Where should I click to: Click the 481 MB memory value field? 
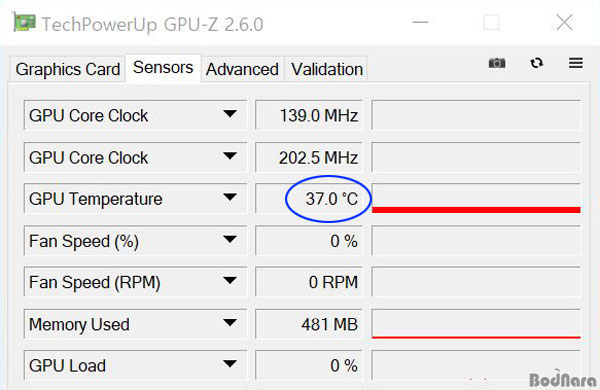[x=309, y=324]
